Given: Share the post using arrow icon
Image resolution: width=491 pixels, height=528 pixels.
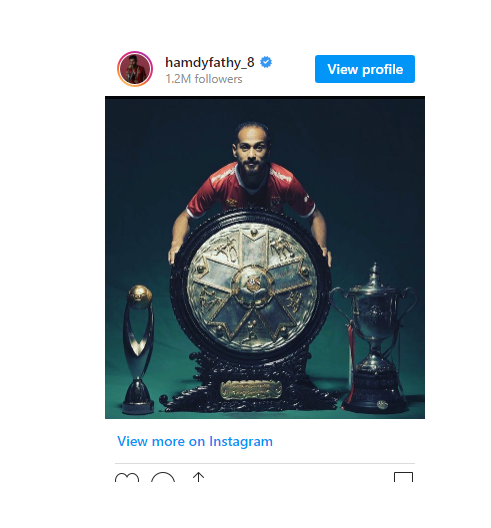Looking at the screenshot, I should tap(199, 477).
